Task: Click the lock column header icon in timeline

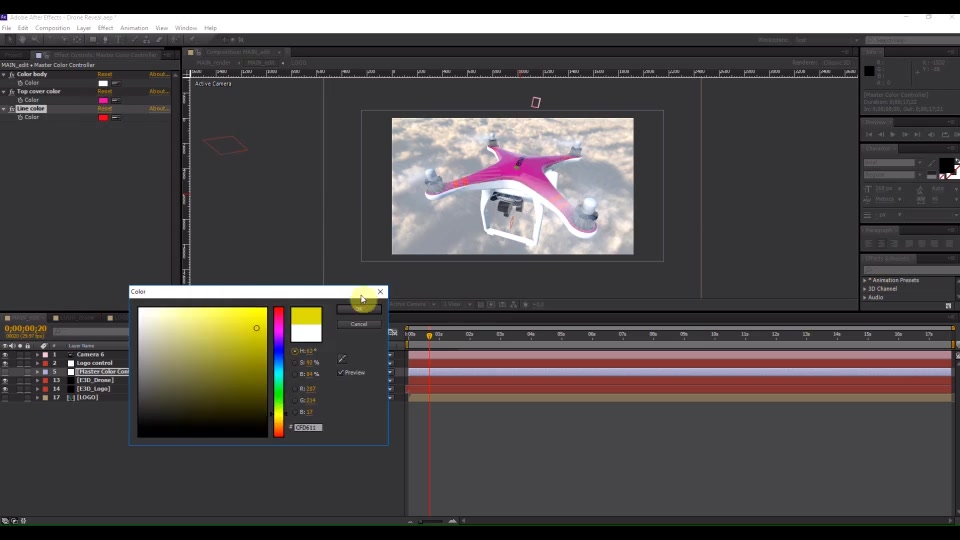Action: point(27,346)
